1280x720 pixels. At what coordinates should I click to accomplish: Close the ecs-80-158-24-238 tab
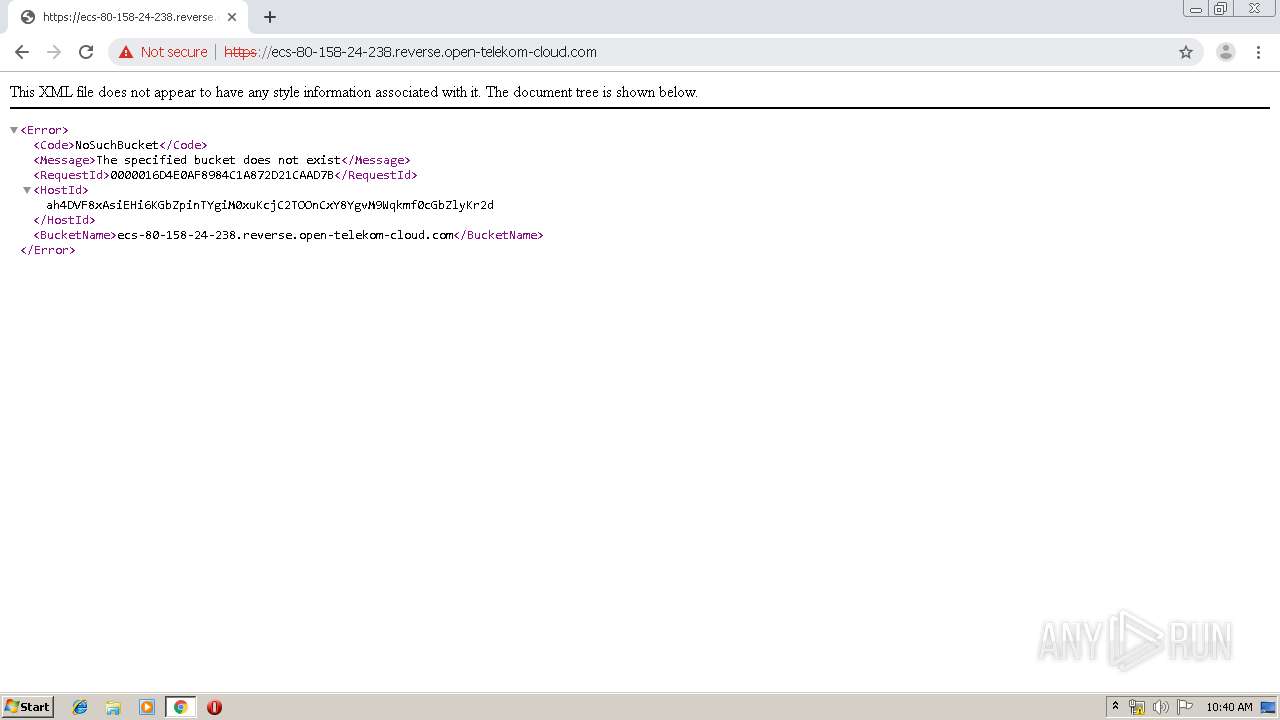(x=232, y=17)
